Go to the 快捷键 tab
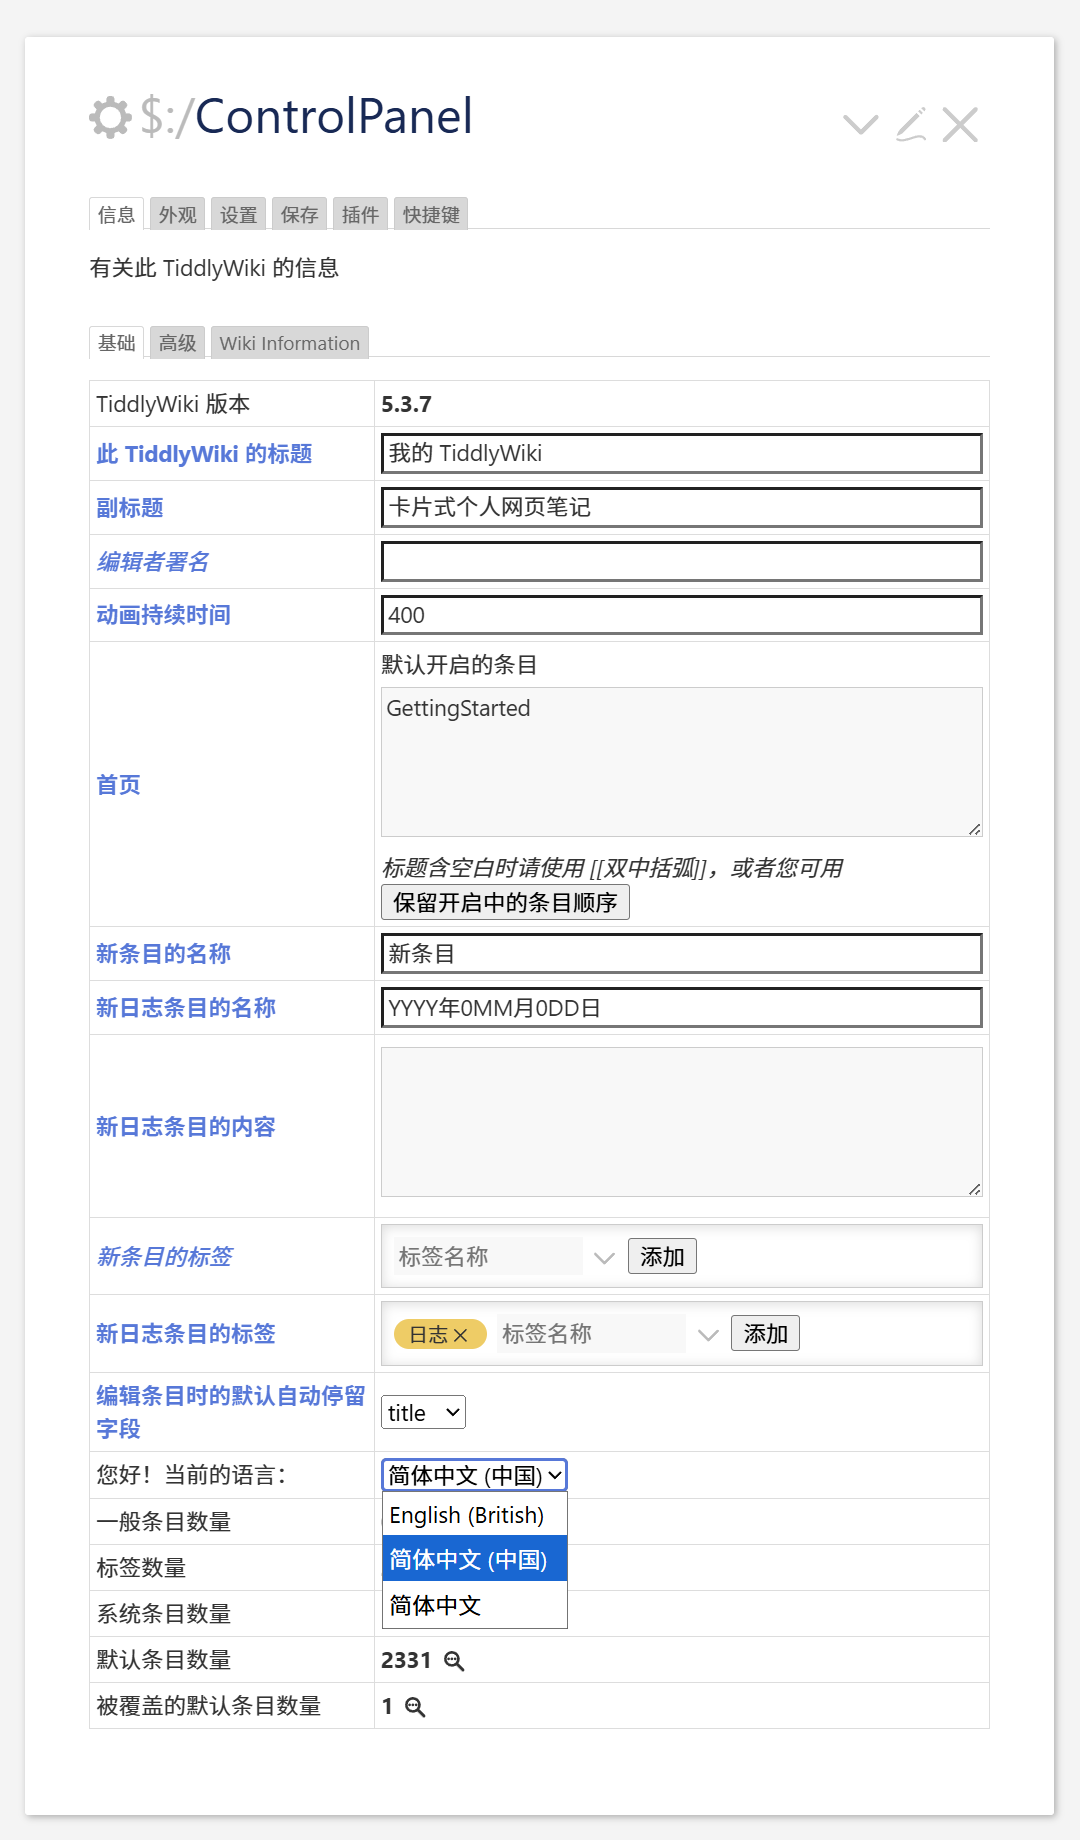This screenshot has height=1840, width=1080. tap(431, 214)
